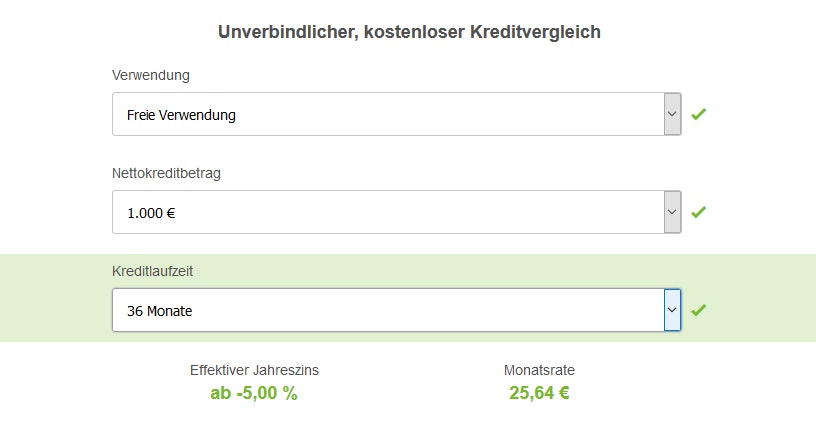Click the arrow button of Verwendung dropdown
The width and height of the screenshot is (816, 425).
tap(672, 114)
